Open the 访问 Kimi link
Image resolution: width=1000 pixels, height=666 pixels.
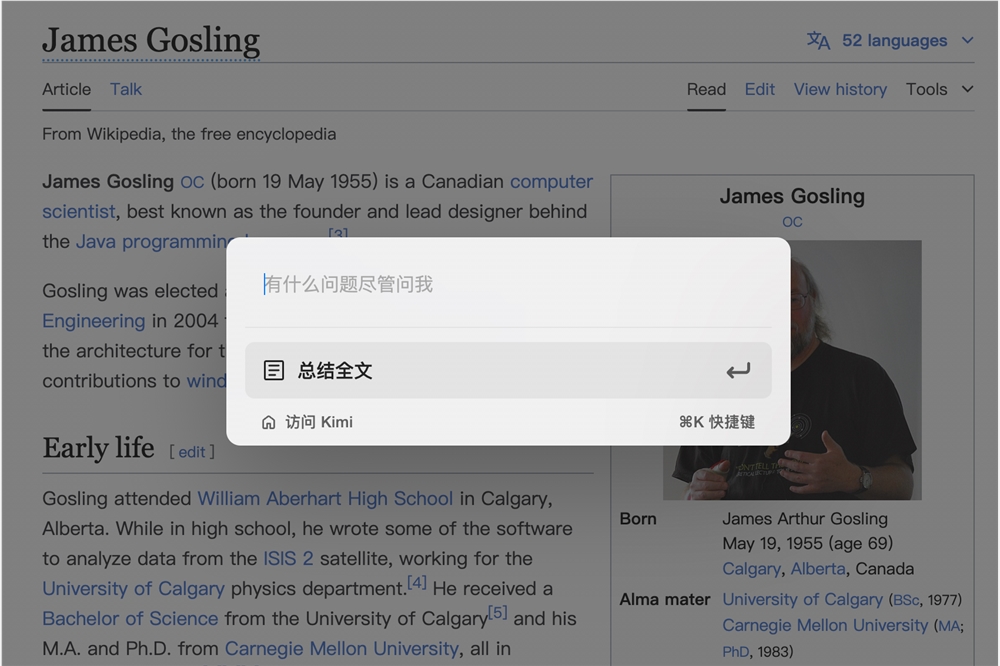(307, 422)
